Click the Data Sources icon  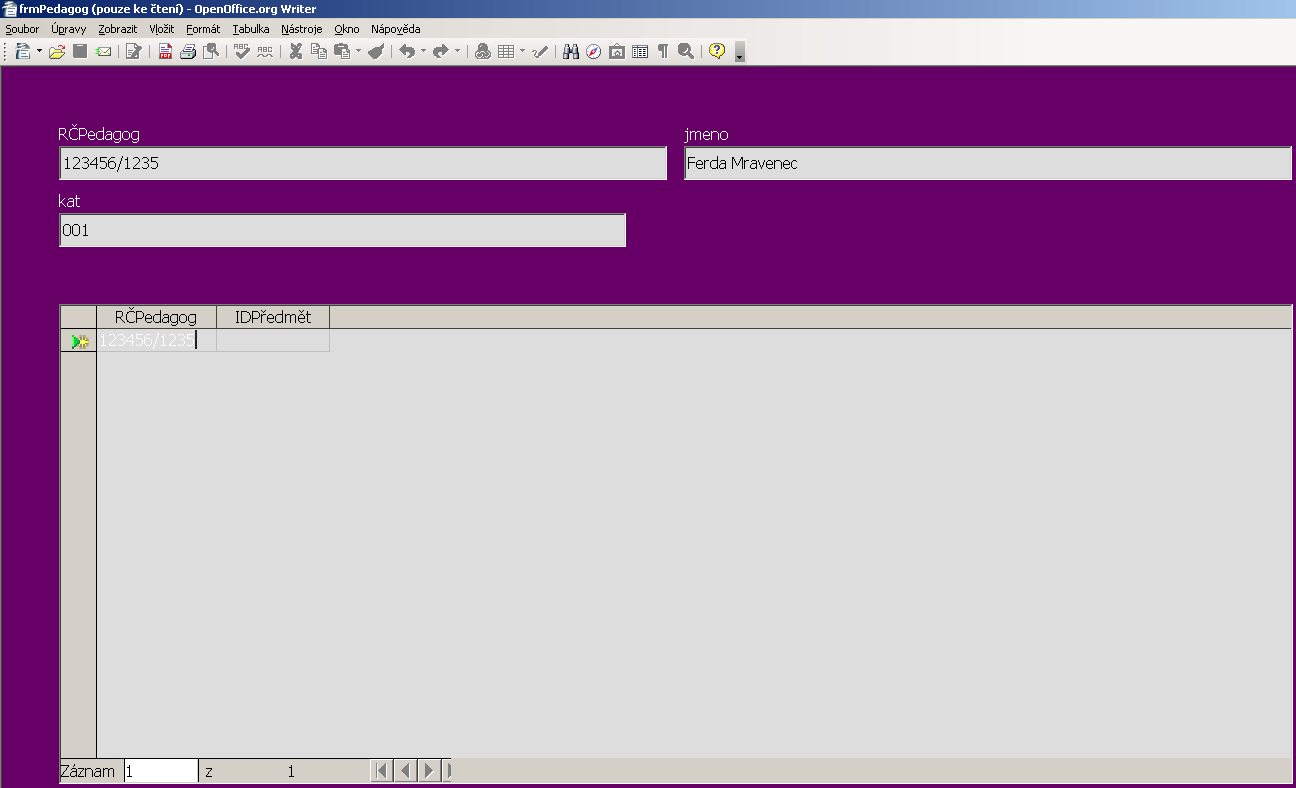coord(640,51)
